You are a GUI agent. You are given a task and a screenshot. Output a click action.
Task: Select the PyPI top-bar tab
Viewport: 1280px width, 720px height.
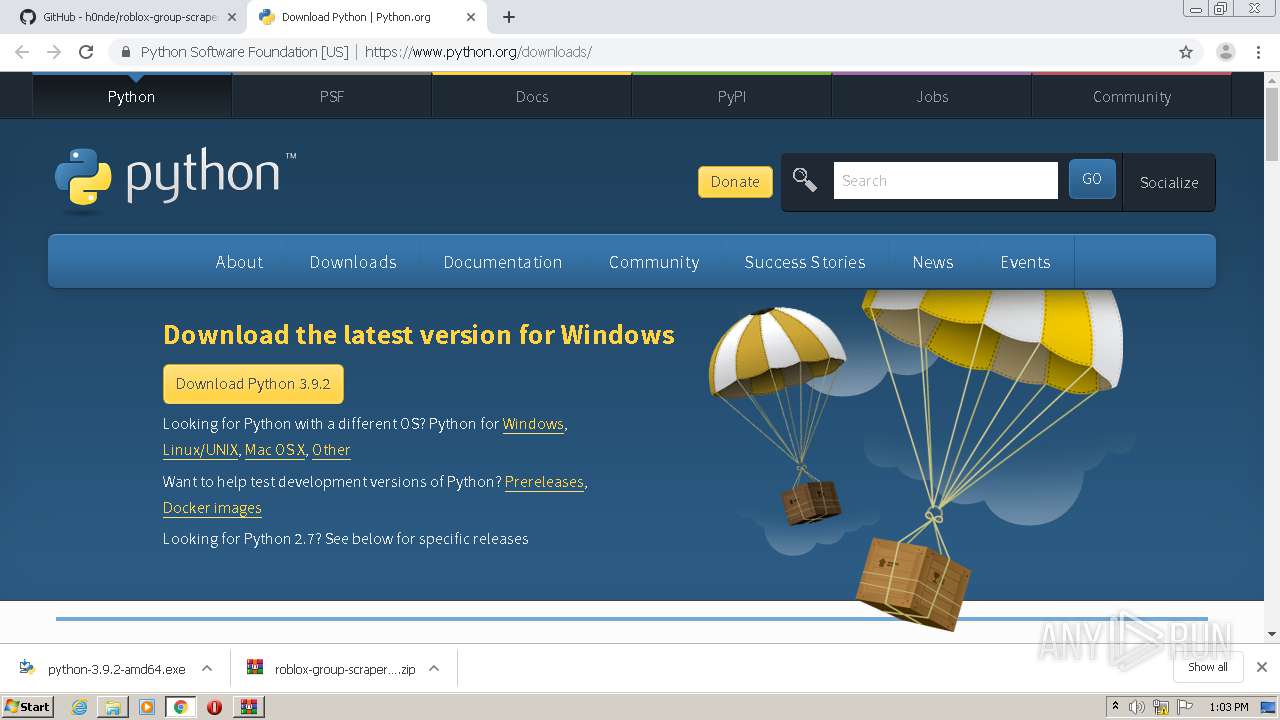pos(732,96)
